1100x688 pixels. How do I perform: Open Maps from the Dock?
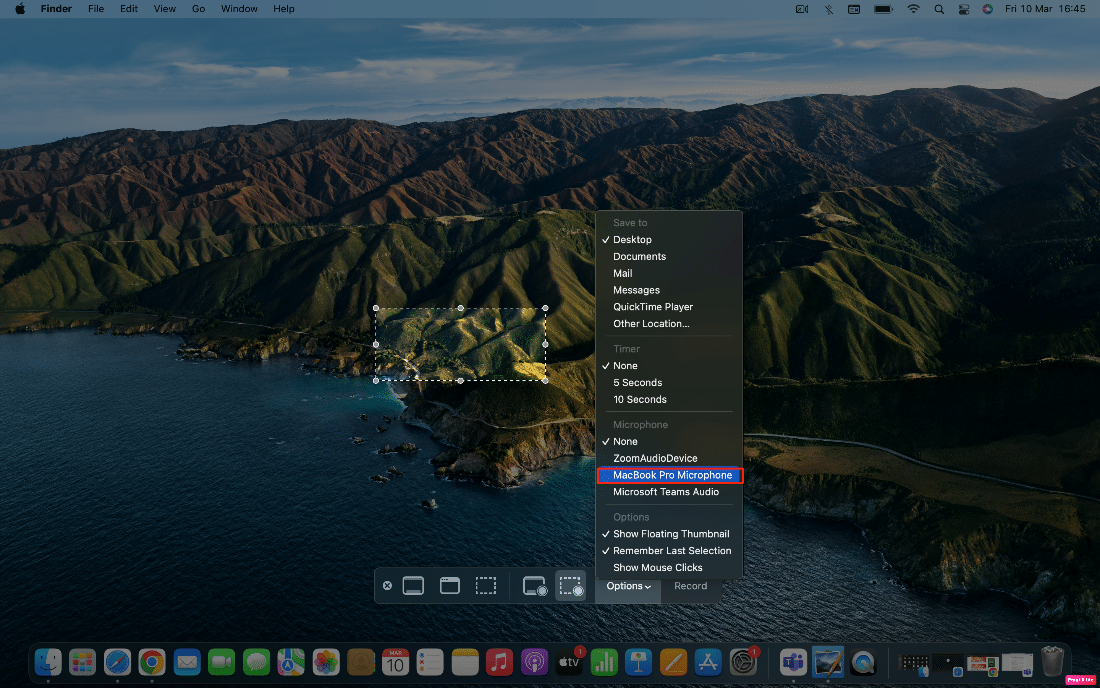point(291,661)
